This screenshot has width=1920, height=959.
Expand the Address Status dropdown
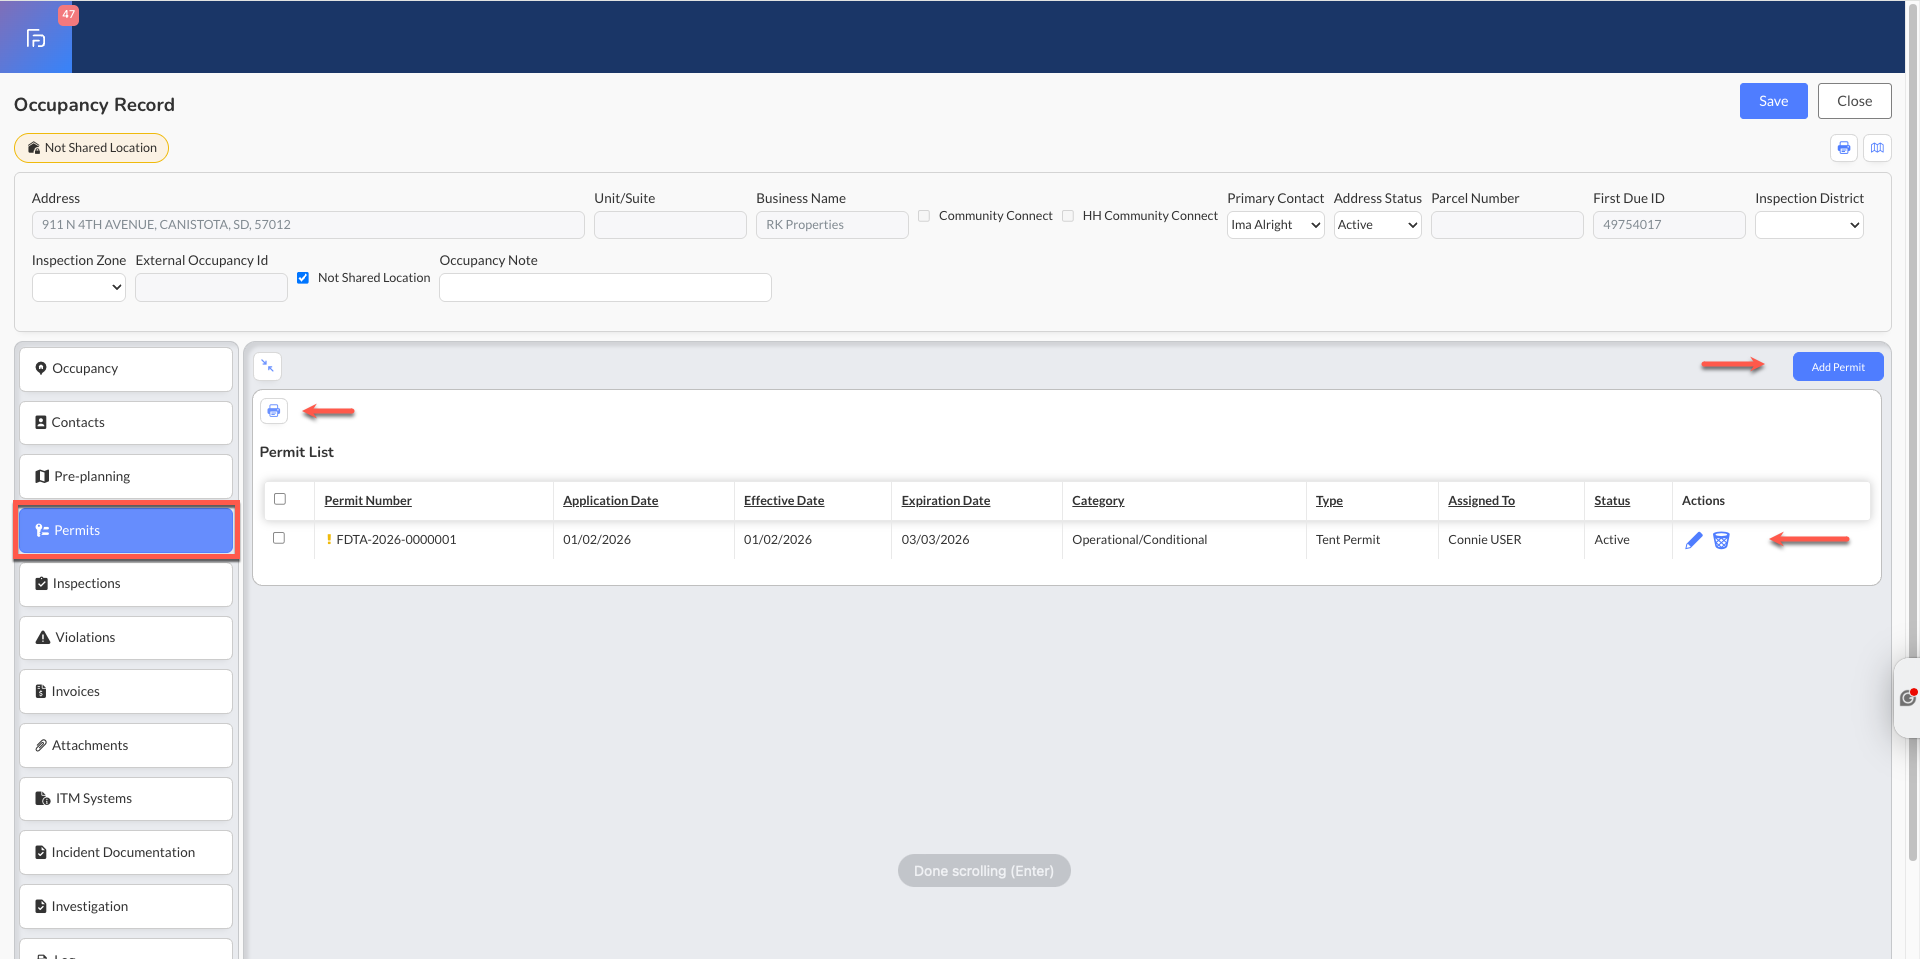[x=1378, y=225]
